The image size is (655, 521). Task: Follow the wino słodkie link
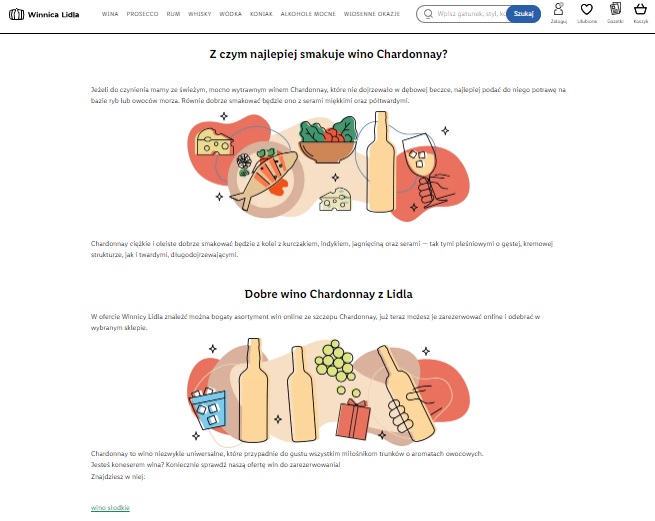click(x=110, y=508)
